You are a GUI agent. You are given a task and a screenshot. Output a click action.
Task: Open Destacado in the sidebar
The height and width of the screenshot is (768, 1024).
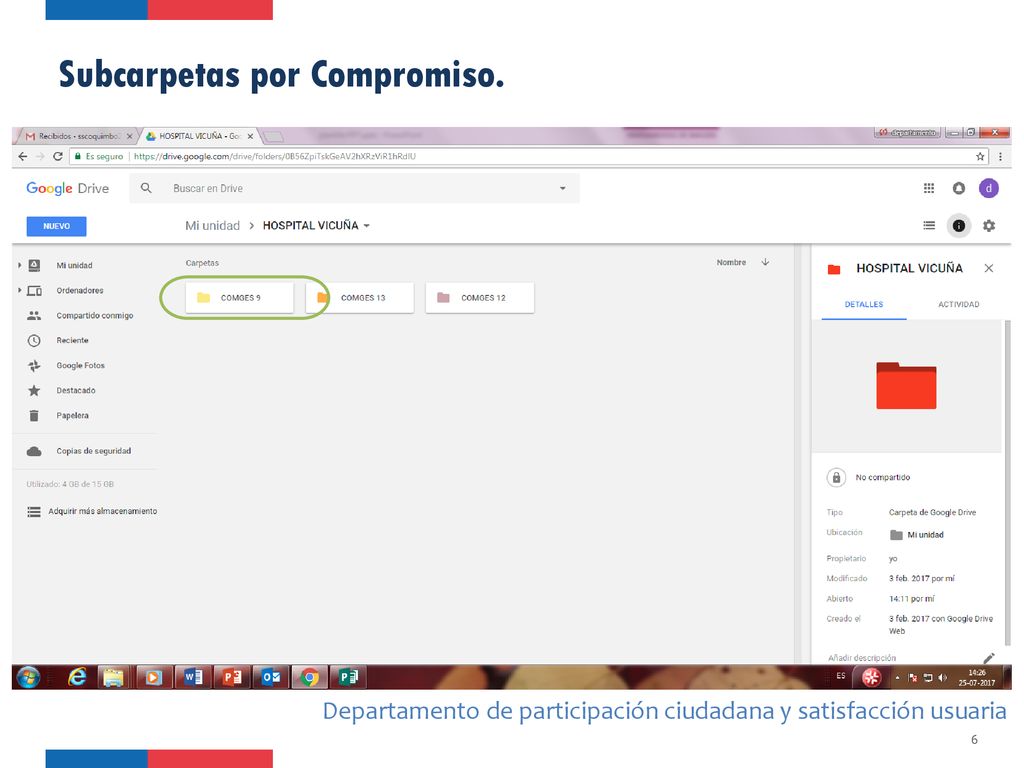click(75, 390)
